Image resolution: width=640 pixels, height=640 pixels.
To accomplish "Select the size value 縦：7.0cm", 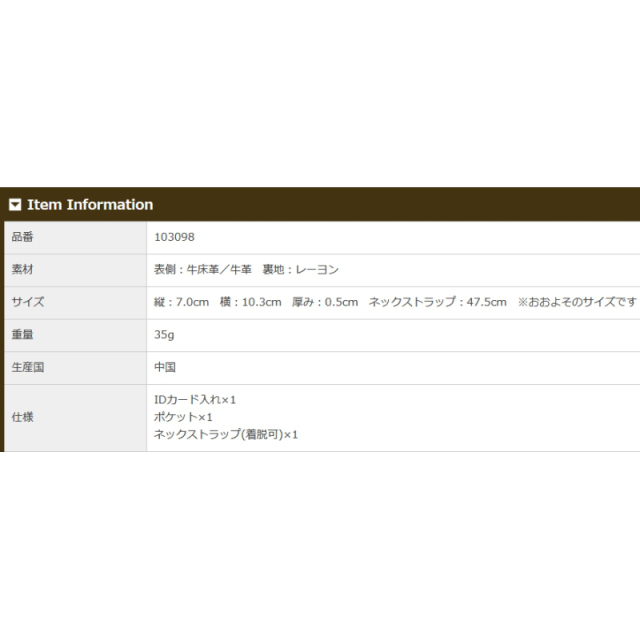I will tap(182, 302).
